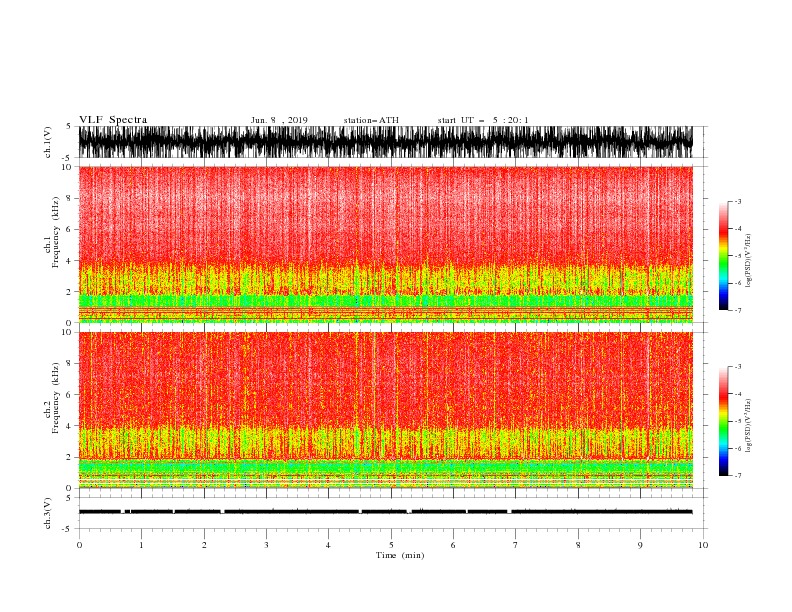Click the date 'Jun. 8 , 2019'
The height and width of the screenshot is (612, 792).
tap(279, 120)
